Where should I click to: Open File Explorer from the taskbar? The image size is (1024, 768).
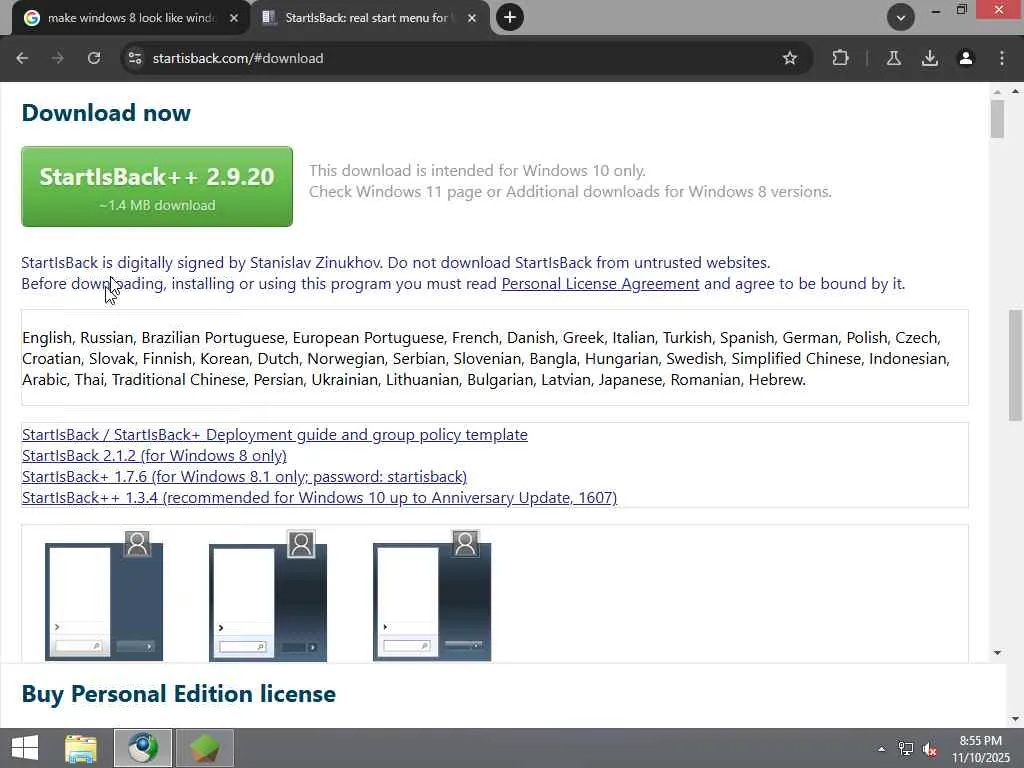point(81,748)
